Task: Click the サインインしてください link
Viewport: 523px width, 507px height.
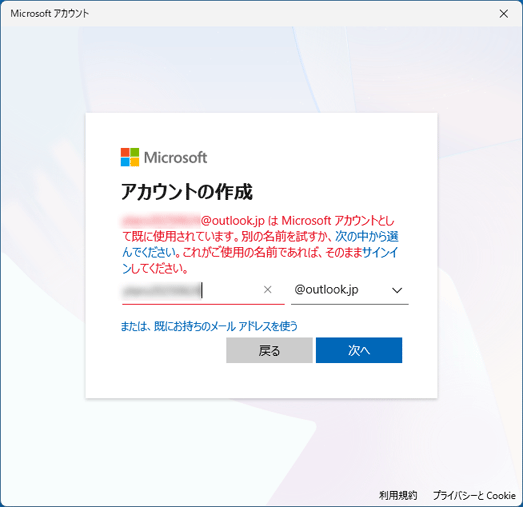Action: [380, 252]
